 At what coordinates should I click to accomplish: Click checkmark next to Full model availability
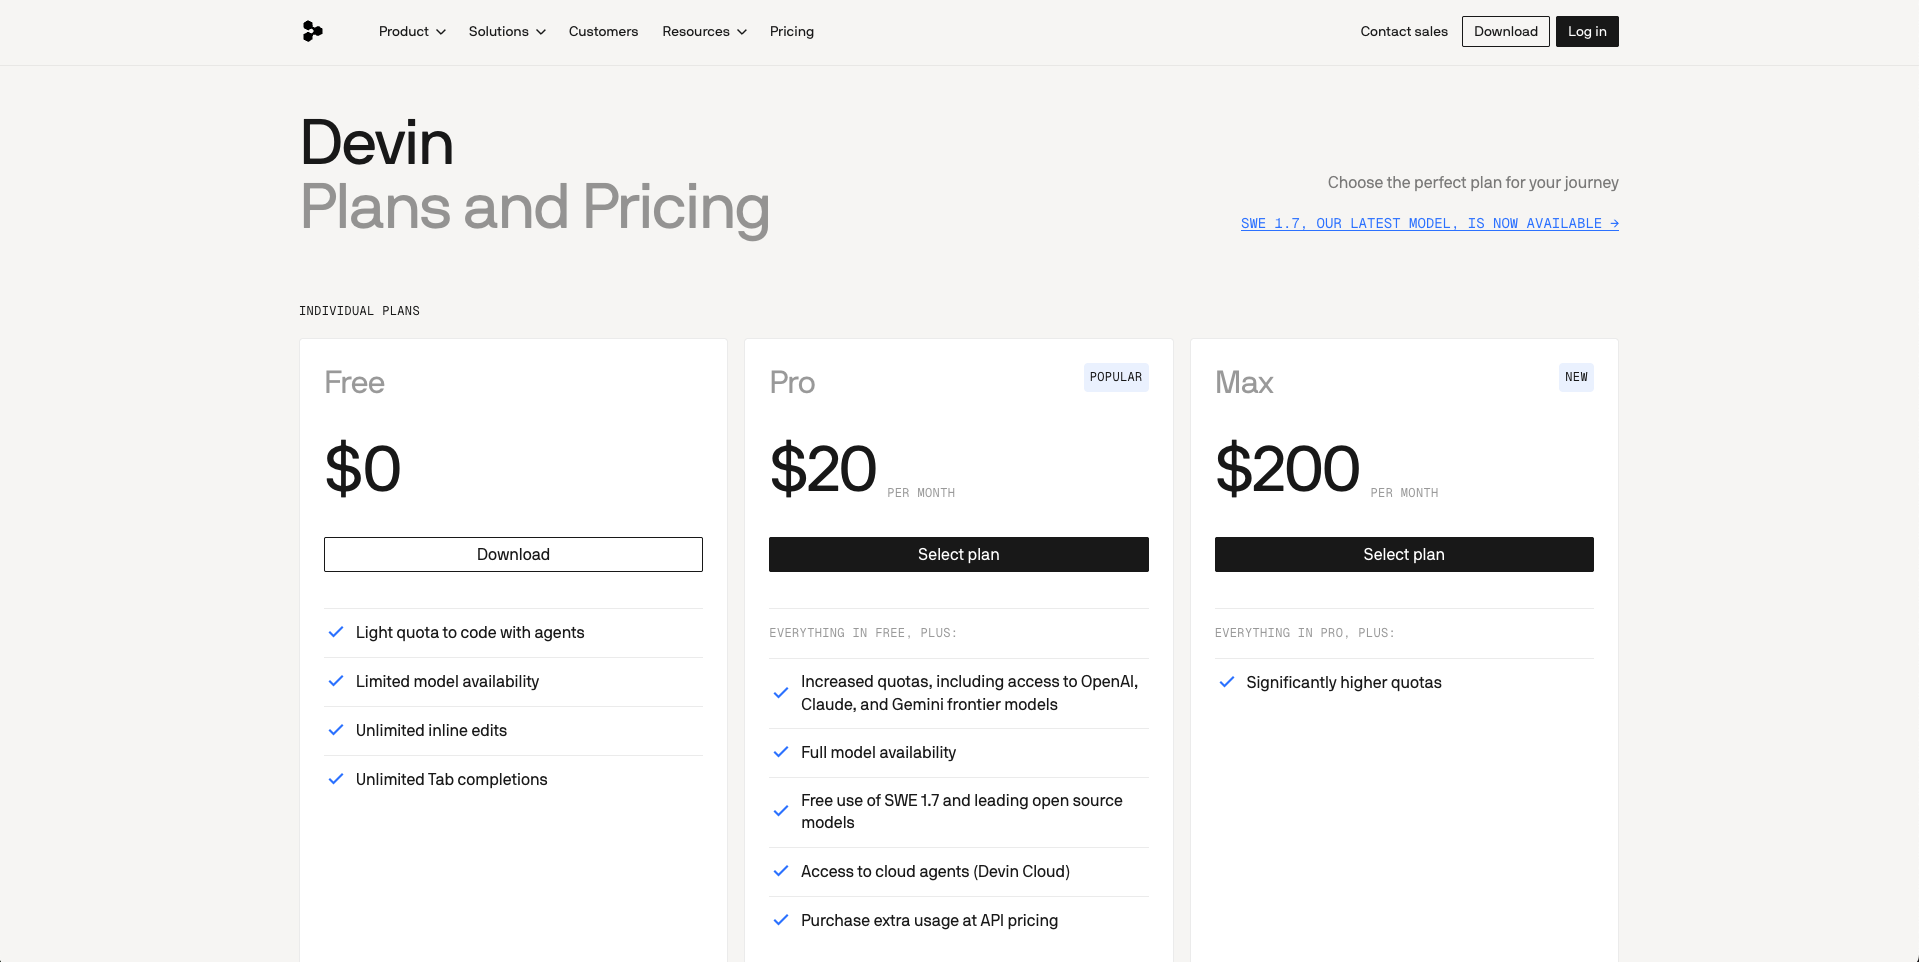tap(781, 752)
